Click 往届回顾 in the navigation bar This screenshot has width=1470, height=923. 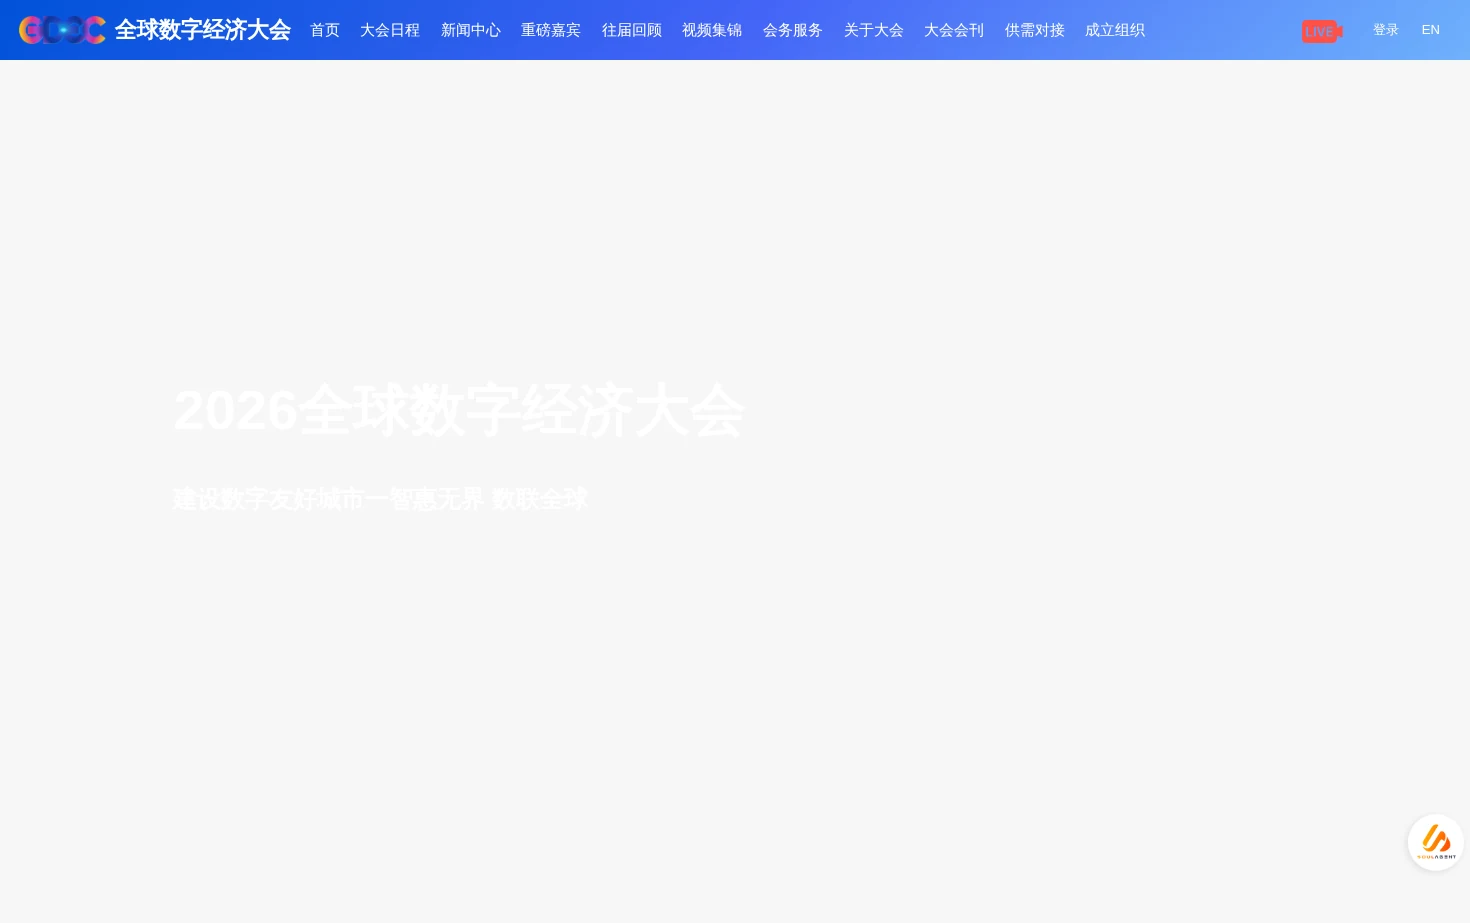(632, 30)
